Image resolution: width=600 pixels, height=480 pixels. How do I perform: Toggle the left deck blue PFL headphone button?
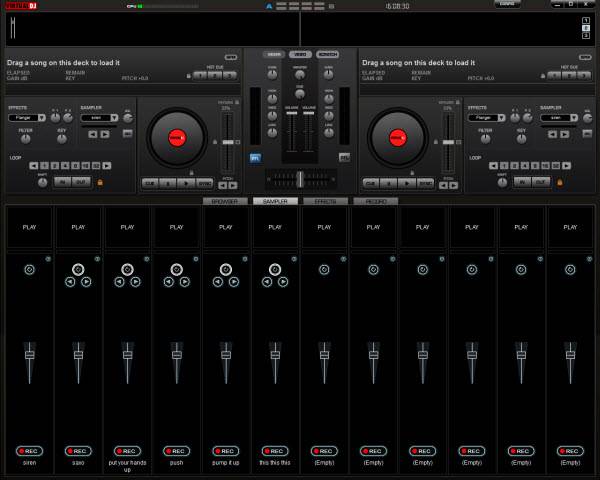click(255, 157)
